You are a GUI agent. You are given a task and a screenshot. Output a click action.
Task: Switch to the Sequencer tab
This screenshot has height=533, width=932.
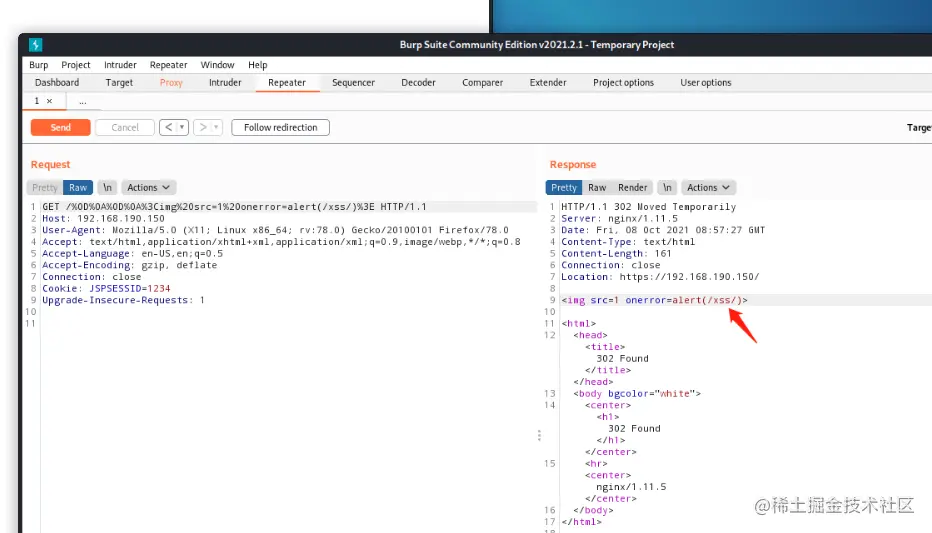(x=353, y=83)
